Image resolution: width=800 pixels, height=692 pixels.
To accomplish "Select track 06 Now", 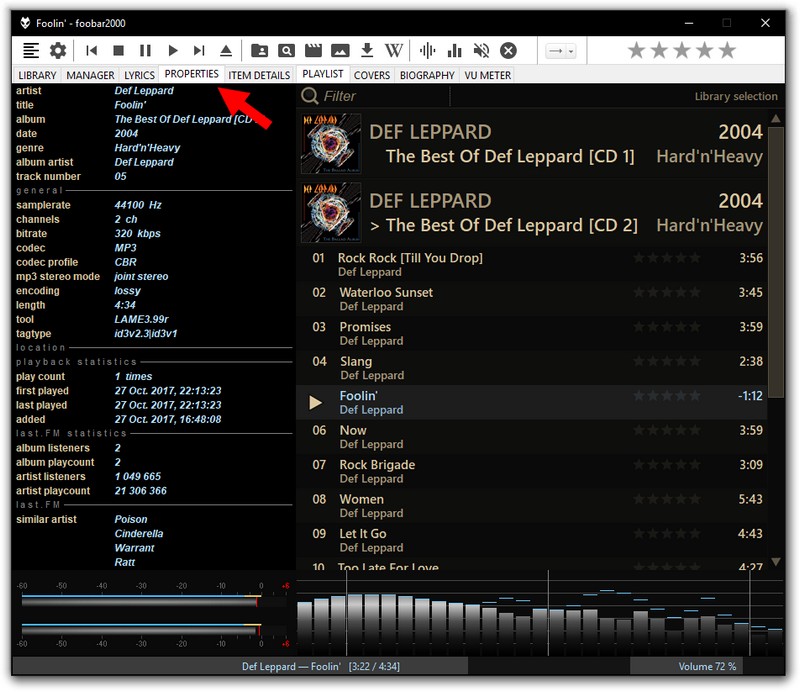I will tap(531, 437).
